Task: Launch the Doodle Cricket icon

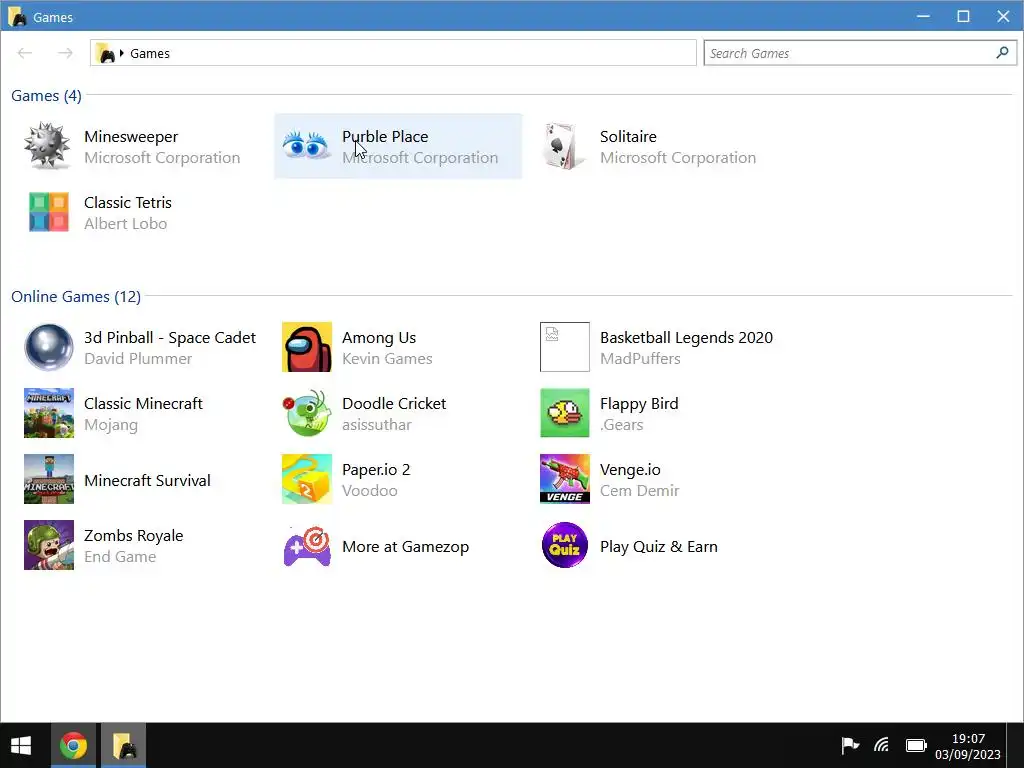Action: pos(307,413)
